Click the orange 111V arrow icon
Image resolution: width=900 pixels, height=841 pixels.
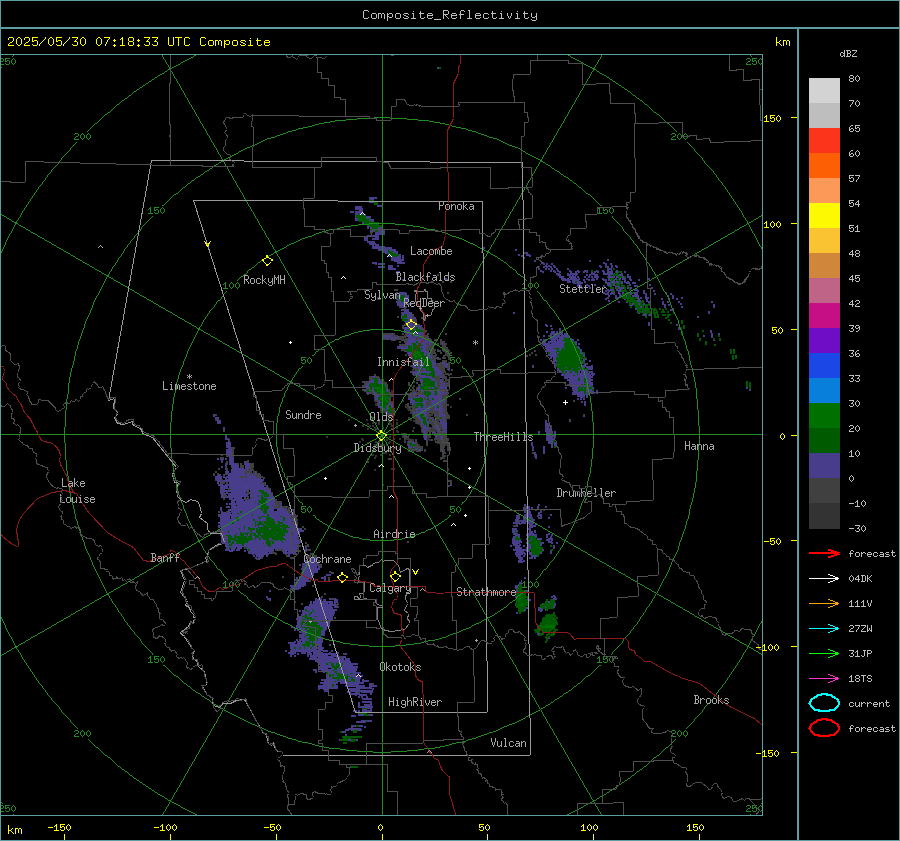(x=824, y=603)
